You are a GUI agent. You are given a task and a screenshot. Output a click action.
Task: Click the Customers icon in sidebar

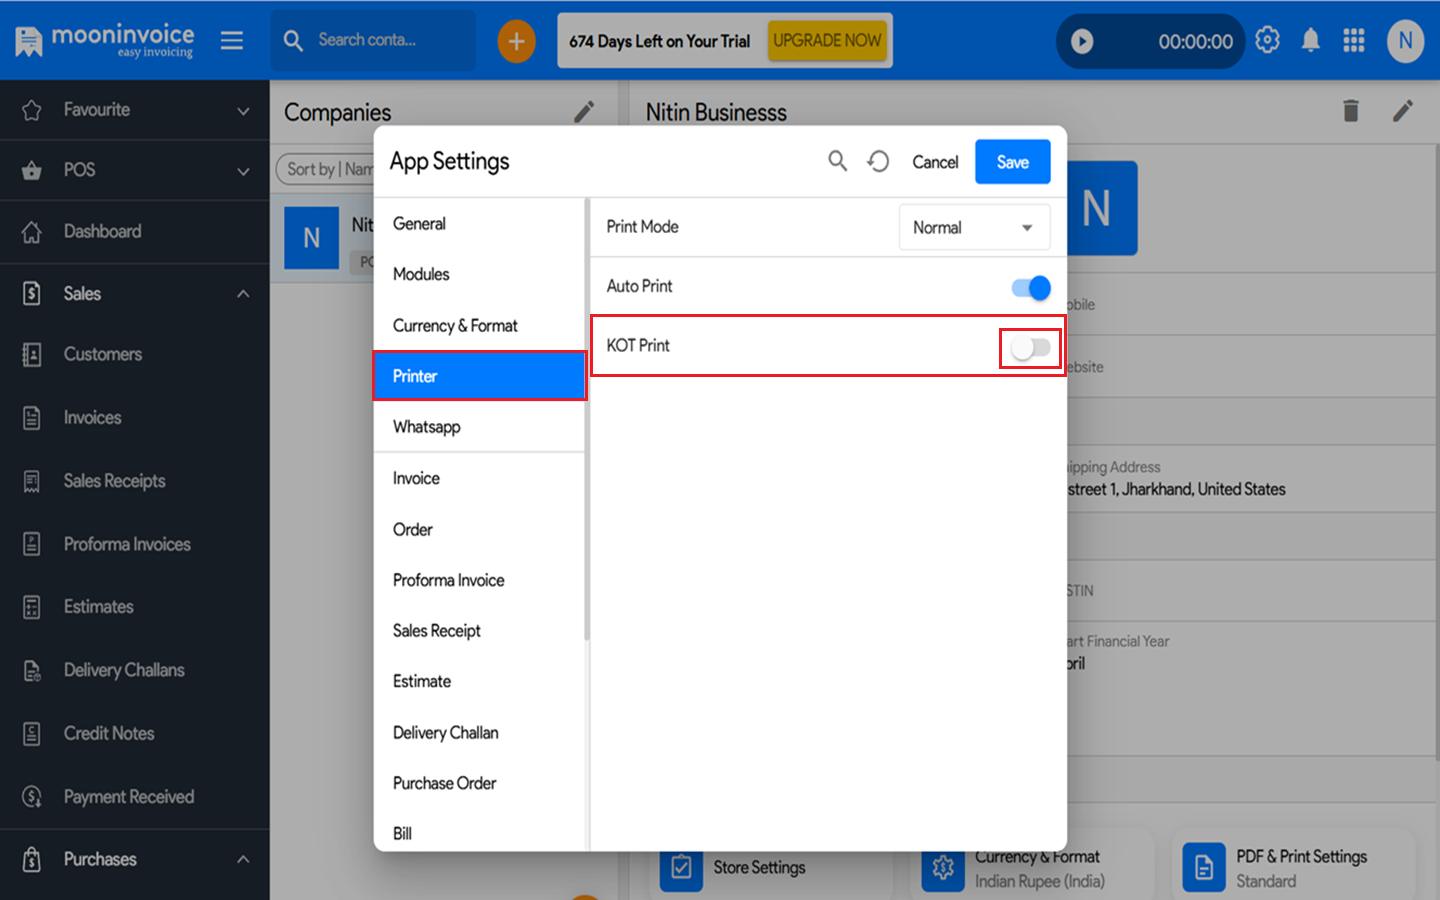click(32, 354)
